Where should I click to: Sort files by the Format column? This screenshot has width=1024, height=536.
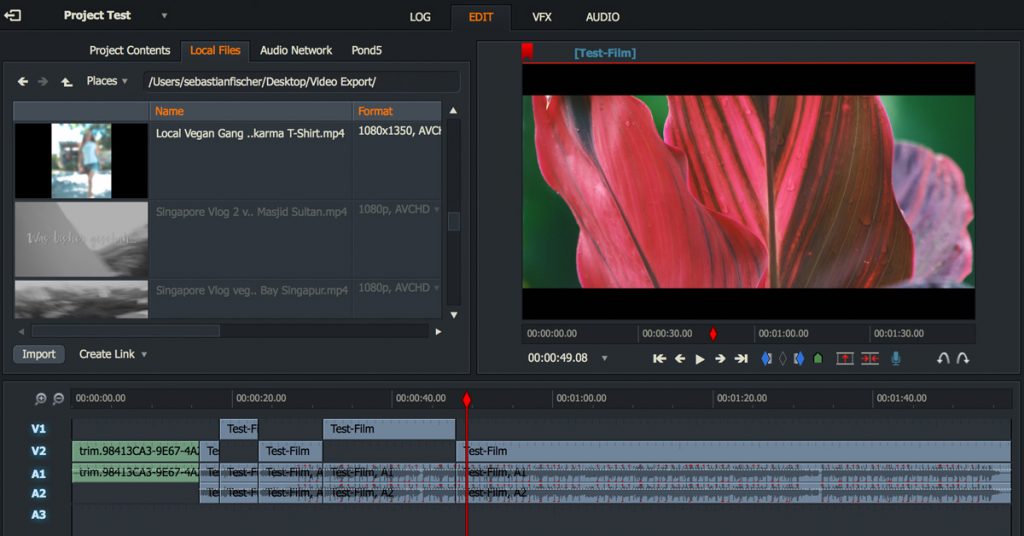(x=397, y=111)
